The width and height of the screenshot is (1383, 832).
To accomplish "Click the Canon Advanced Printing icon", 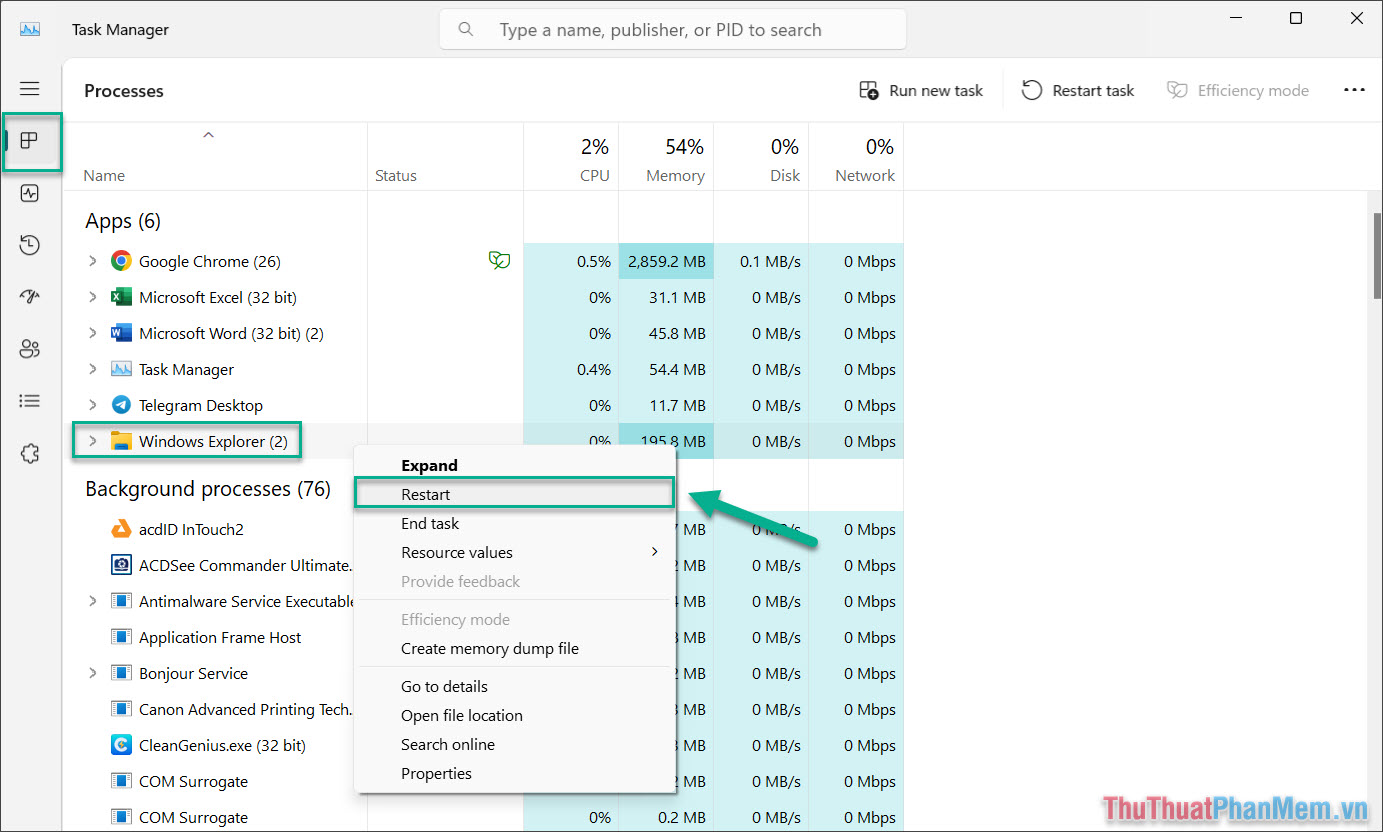I will point(121,709).
